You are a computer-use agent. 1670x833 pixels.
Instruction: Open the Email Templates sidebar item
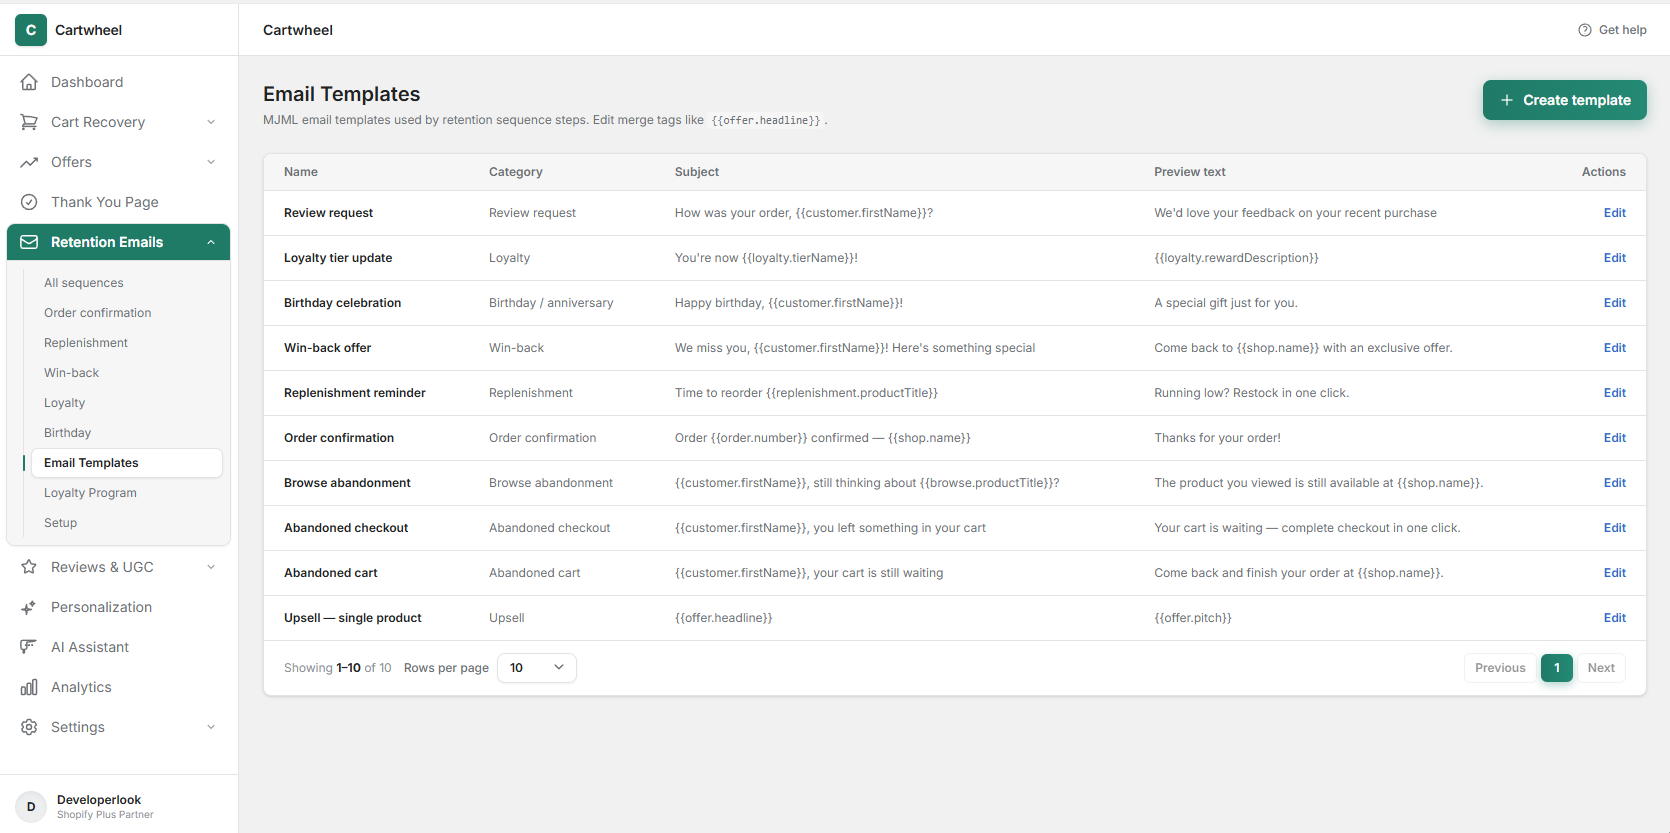127,463
